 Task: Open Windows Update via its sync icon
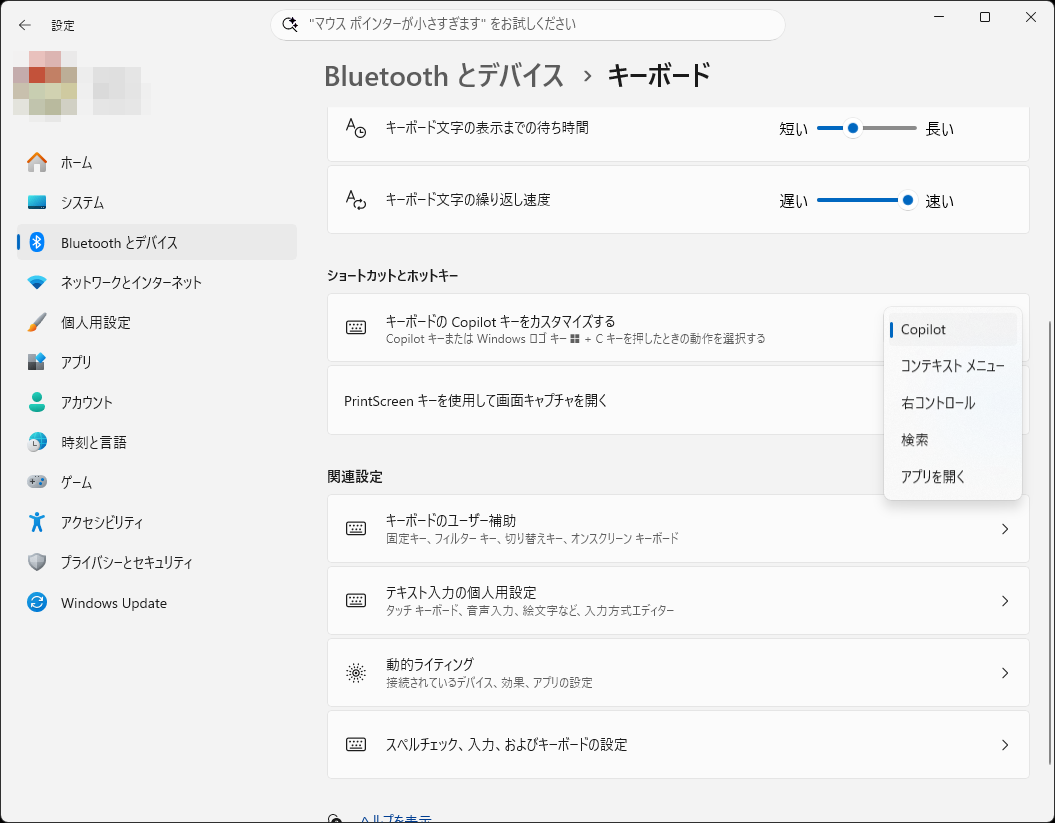pyautogui.click(x=37, y=602)
